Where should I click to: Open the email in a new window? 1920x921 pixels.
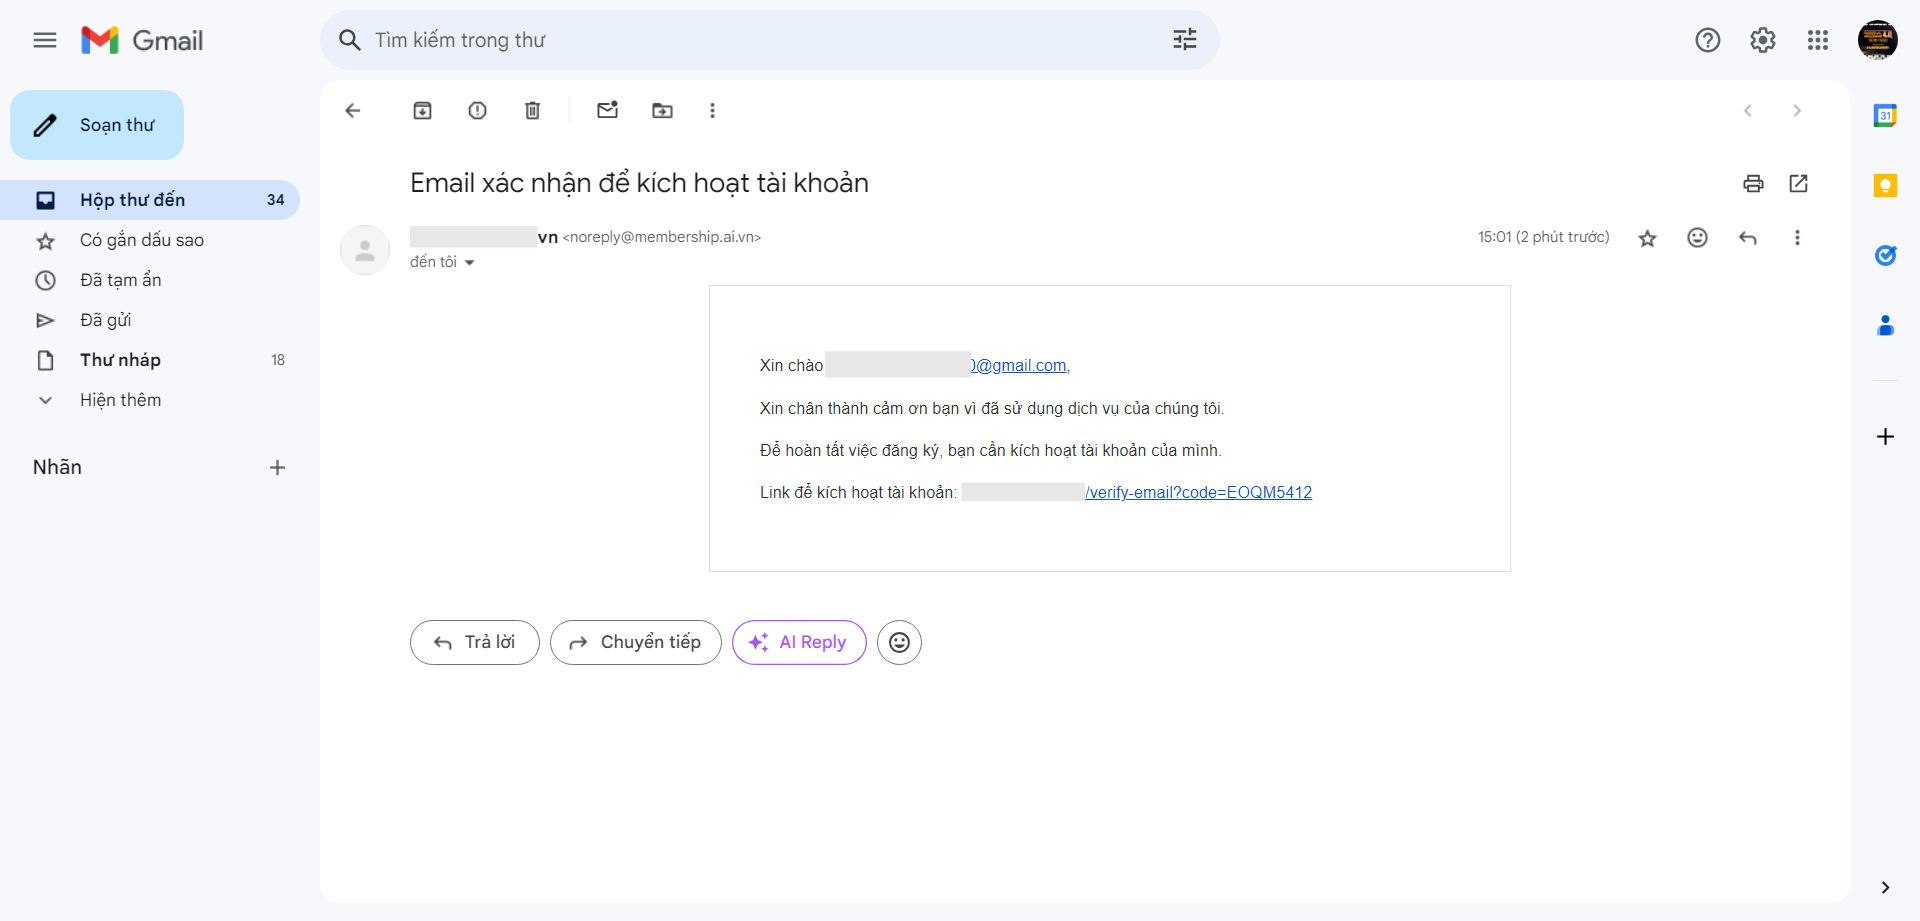[1798, 183]
